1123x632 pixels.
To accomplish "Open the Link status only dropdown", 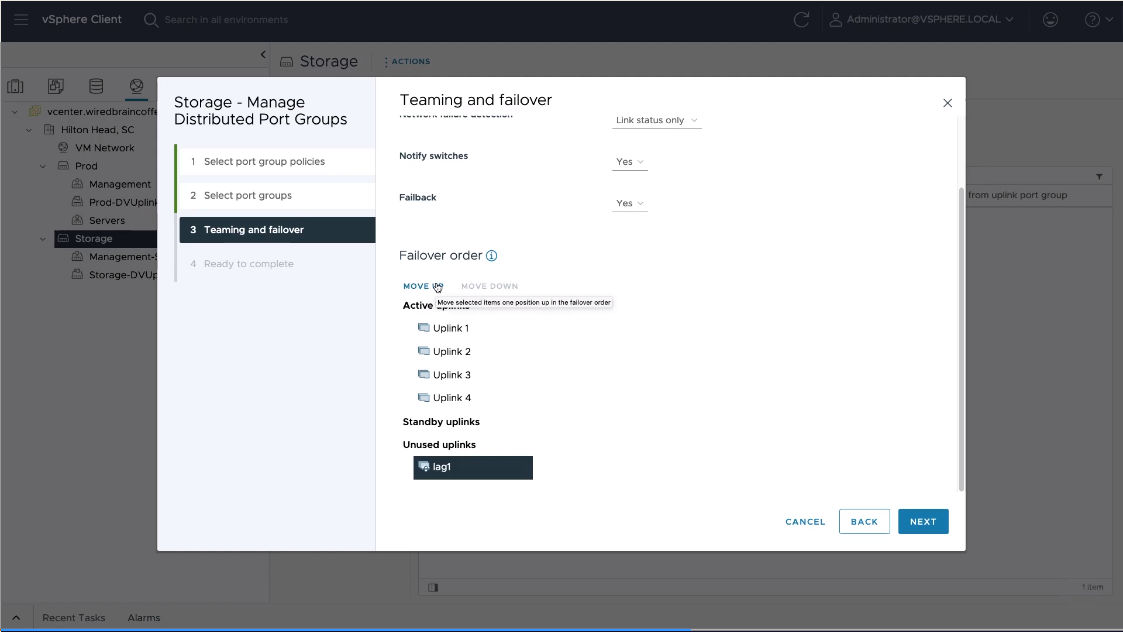I will point(656,121).
